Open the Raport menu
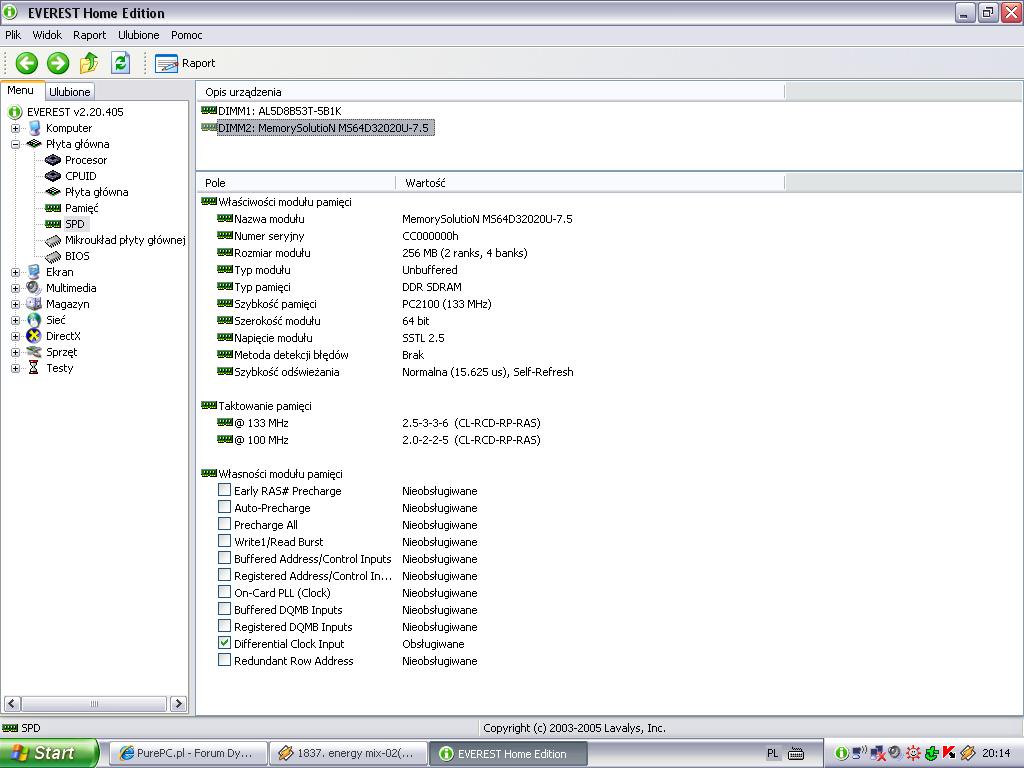This screenshot has width=1024, height=768. click(x=89, y=35)
